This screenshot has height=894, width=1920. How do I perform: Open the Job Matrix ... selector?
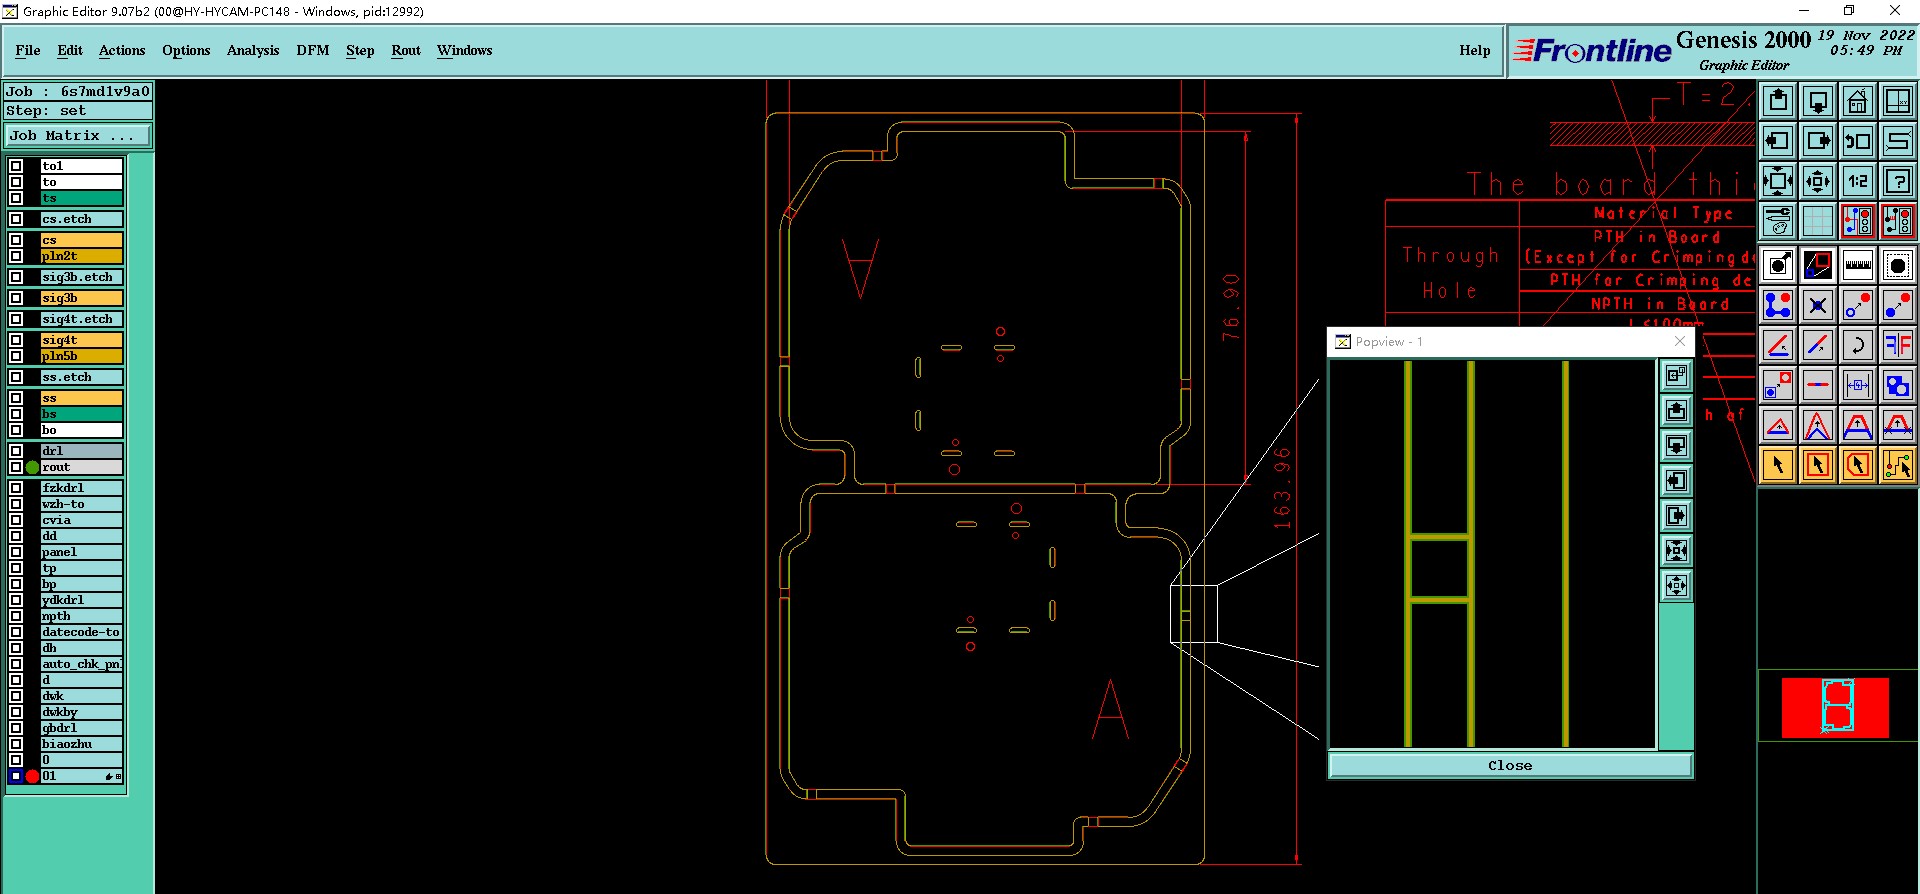pos(78,136)
